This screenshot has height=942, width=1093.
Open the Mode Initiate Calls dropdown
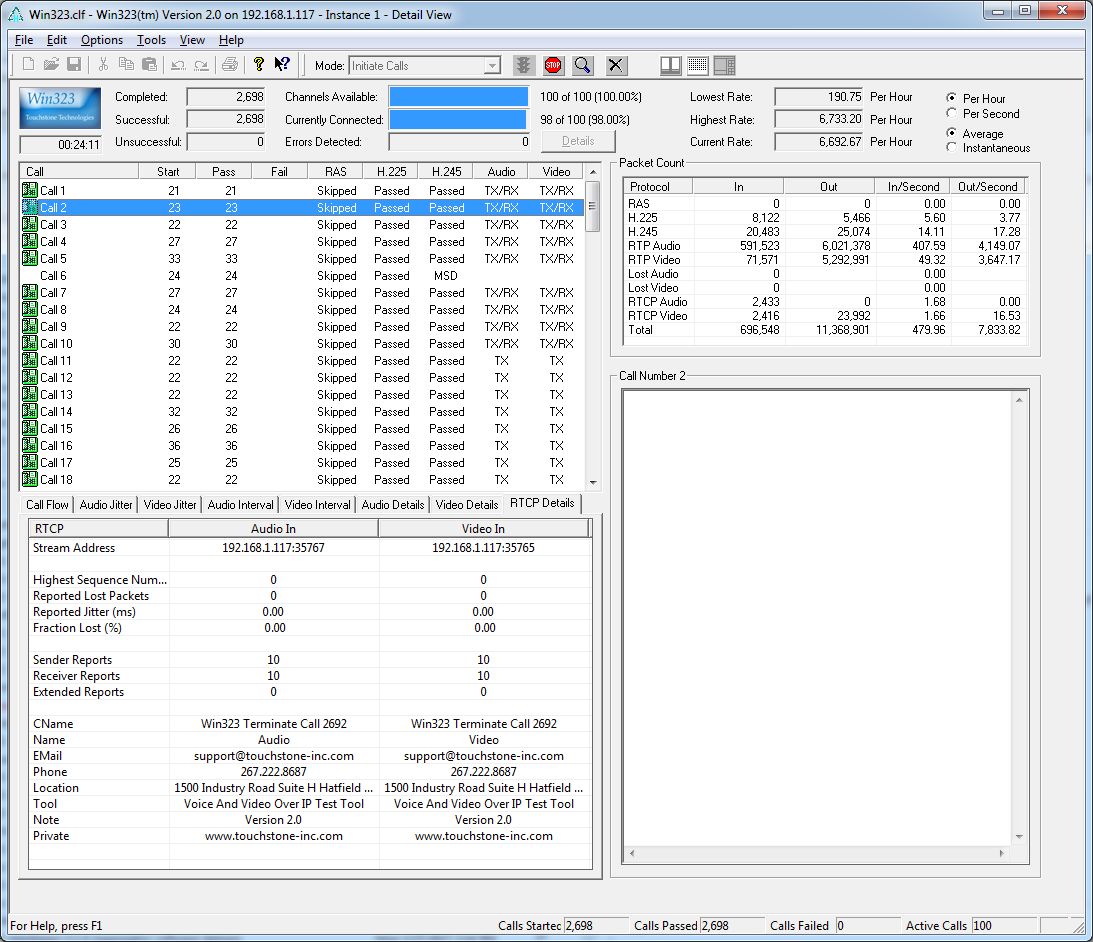pyautogui.click(x=492, y=66)
